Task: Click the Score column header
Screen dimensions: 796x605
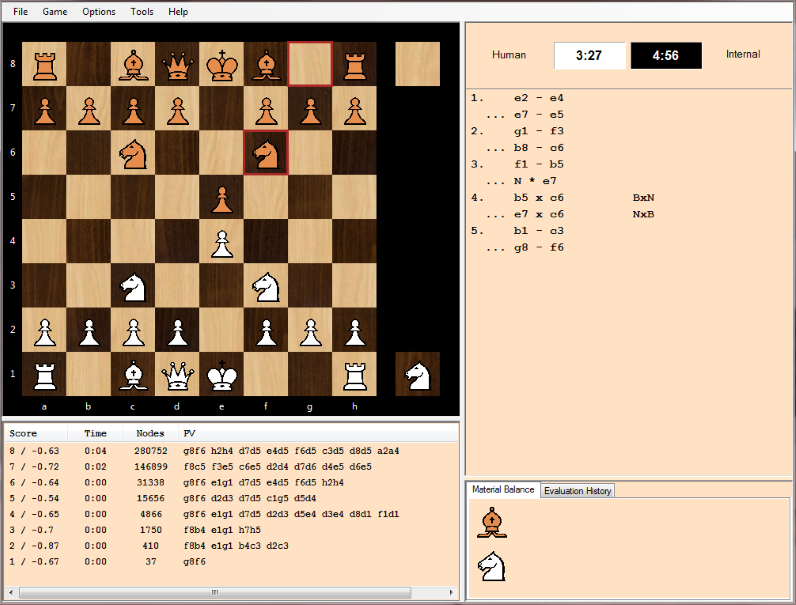Action: click(36, 433)
